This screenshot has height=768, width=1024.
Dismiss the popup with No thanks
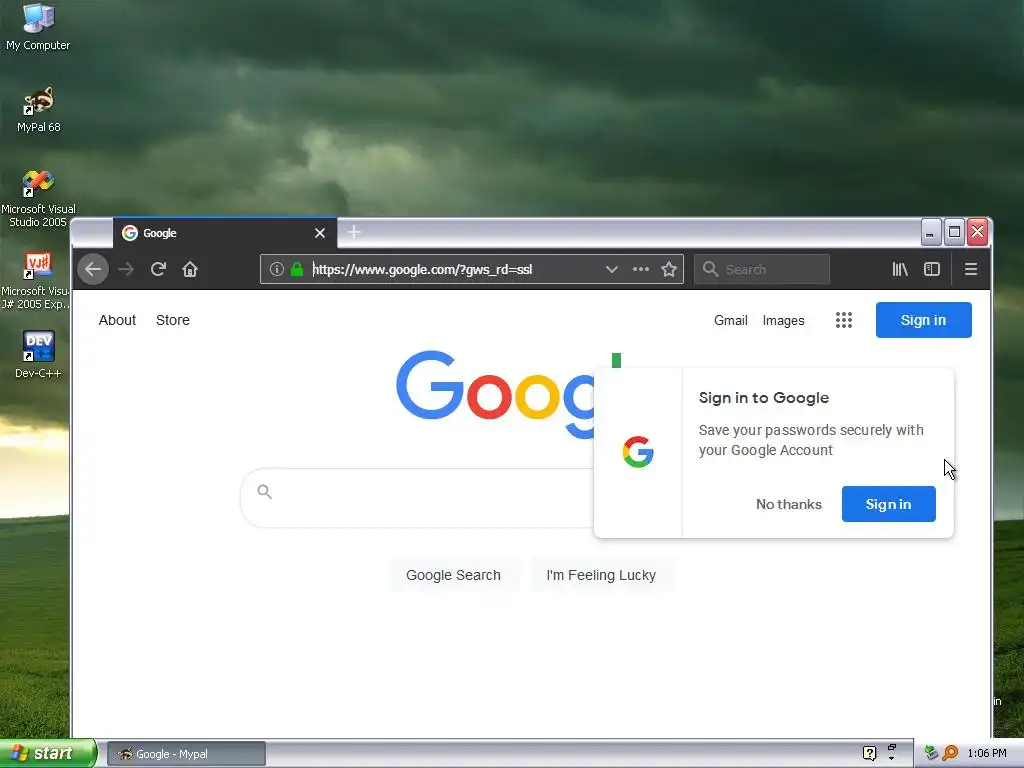click(789, 504)
